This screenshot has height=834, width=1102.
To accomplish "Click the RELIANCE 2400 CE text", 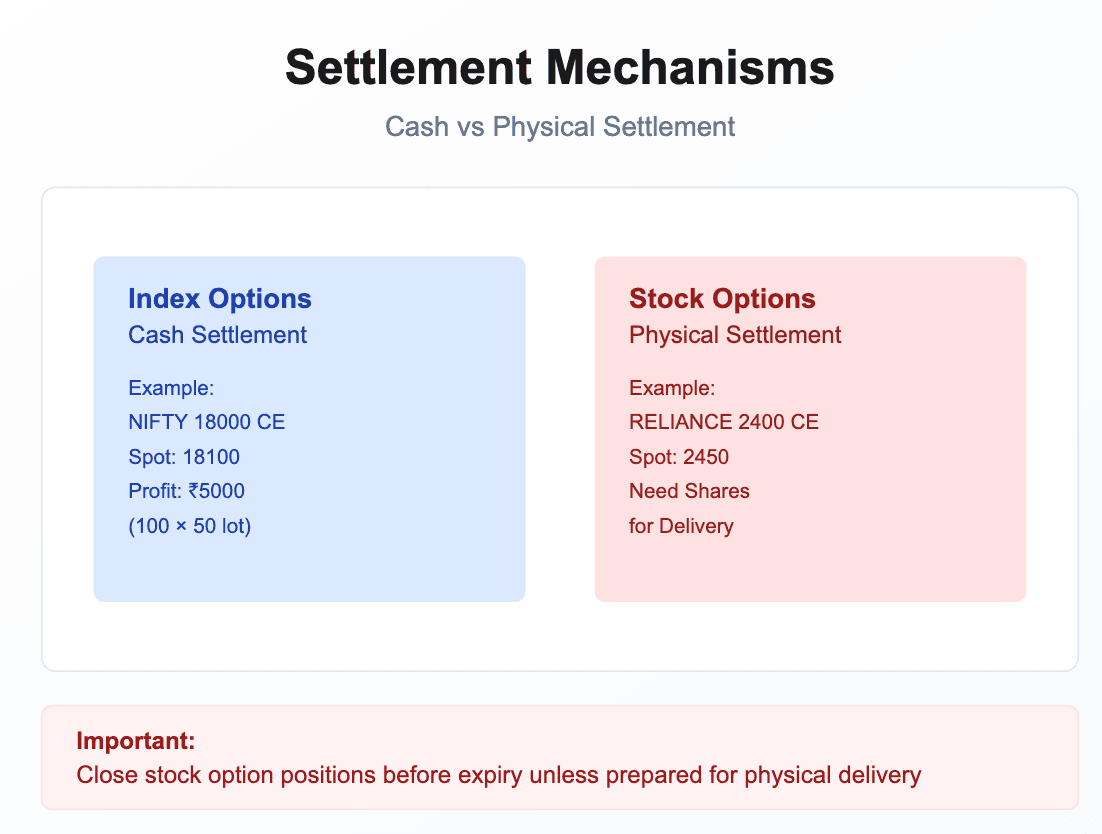I will (724, 422).
